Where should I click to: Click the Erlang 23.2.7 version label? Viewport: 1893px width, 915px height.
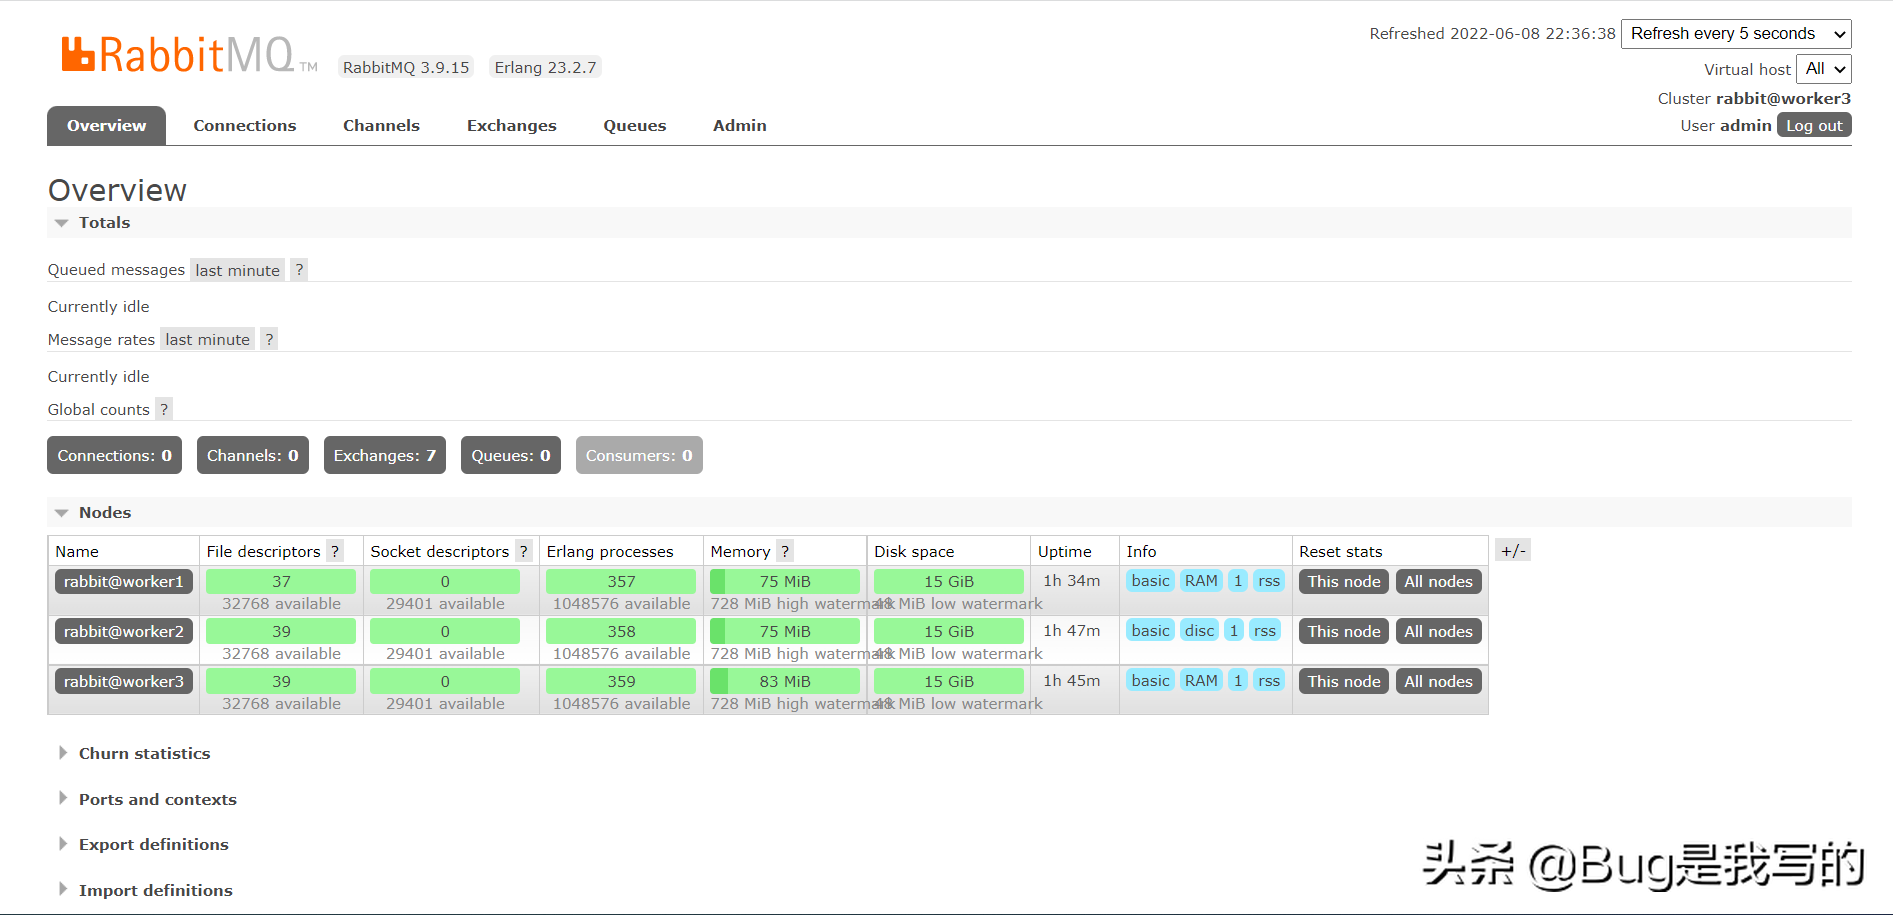click(x=545, y=67)
